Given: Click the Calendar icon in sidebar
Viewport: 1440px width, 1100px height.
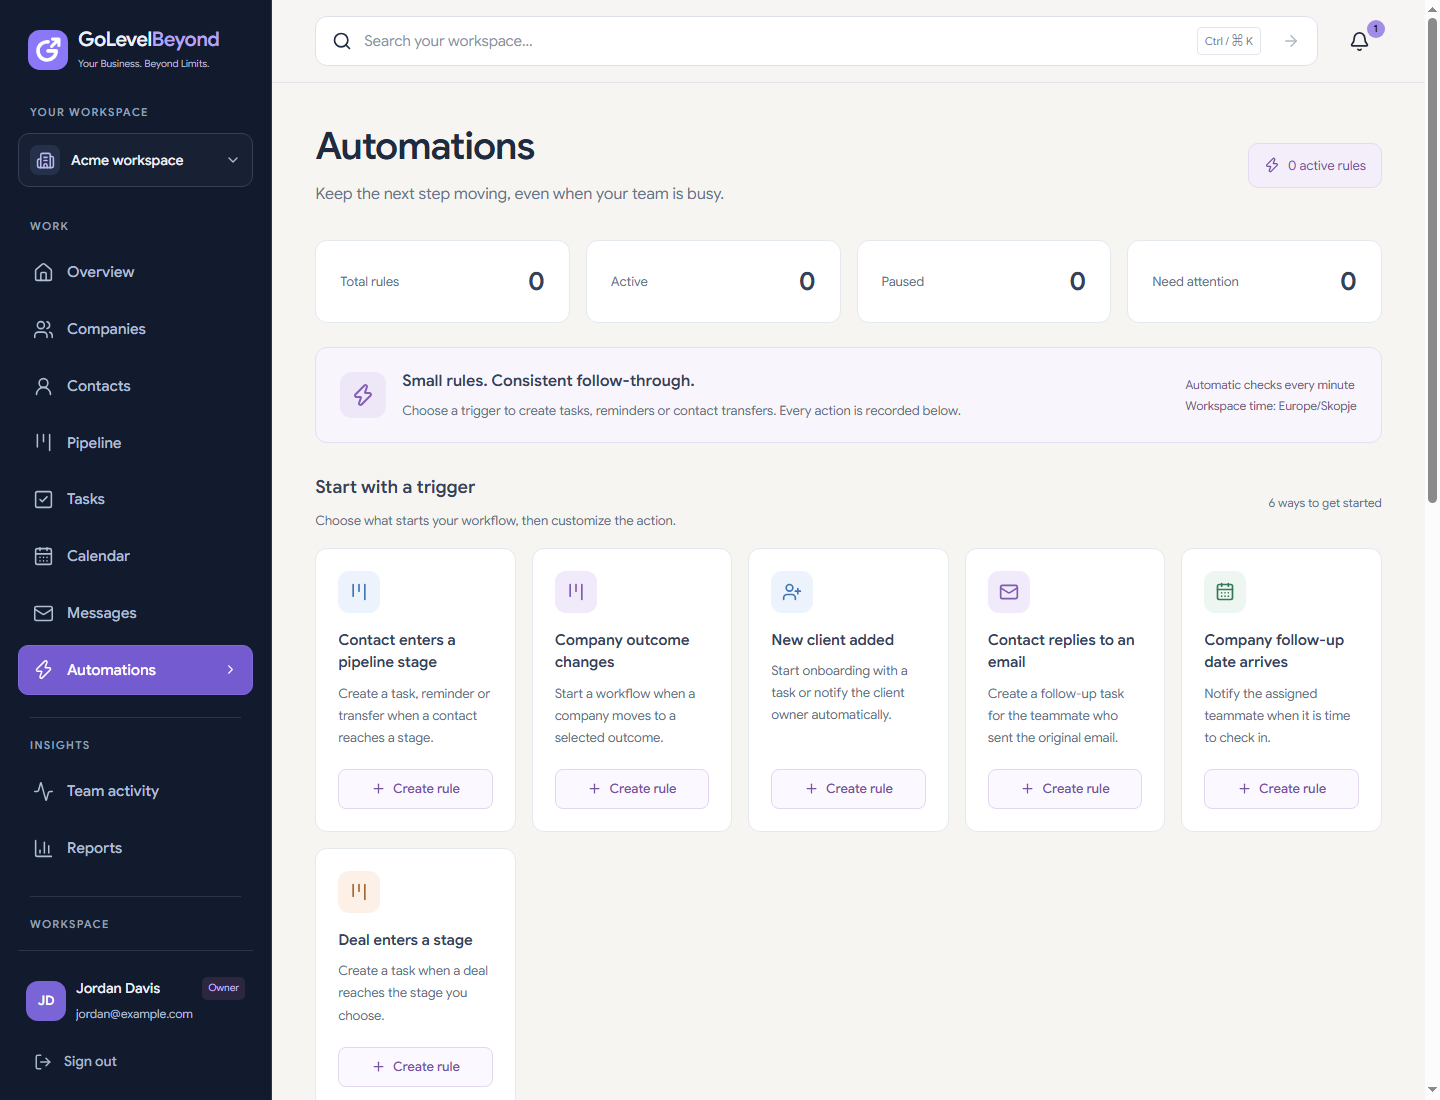Looking at the screenshot, I should pos(43,556).
